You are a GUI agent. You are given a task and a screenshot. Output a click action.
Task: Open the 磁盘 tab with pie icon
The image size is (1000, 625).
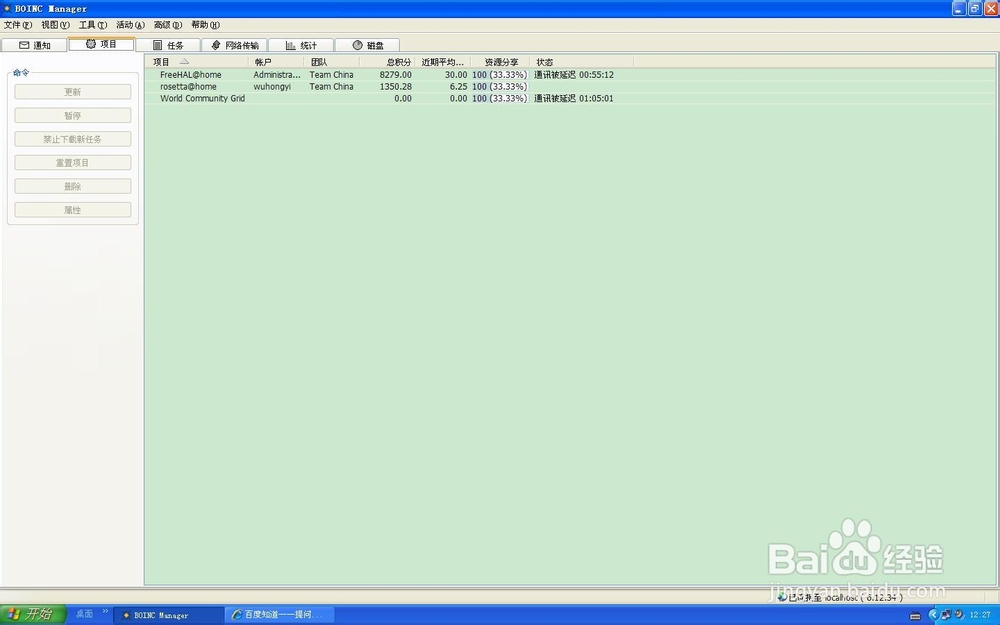[368, 45]
